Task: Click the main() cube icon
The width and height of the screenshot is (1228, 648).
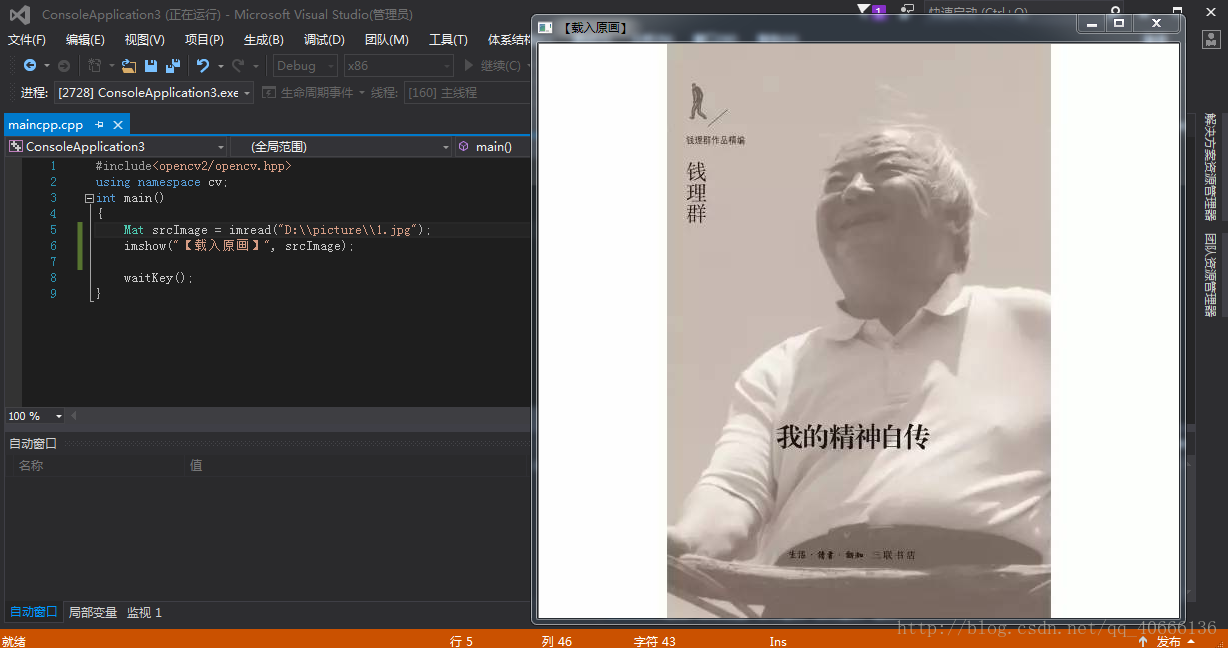Action: point(463,146)
